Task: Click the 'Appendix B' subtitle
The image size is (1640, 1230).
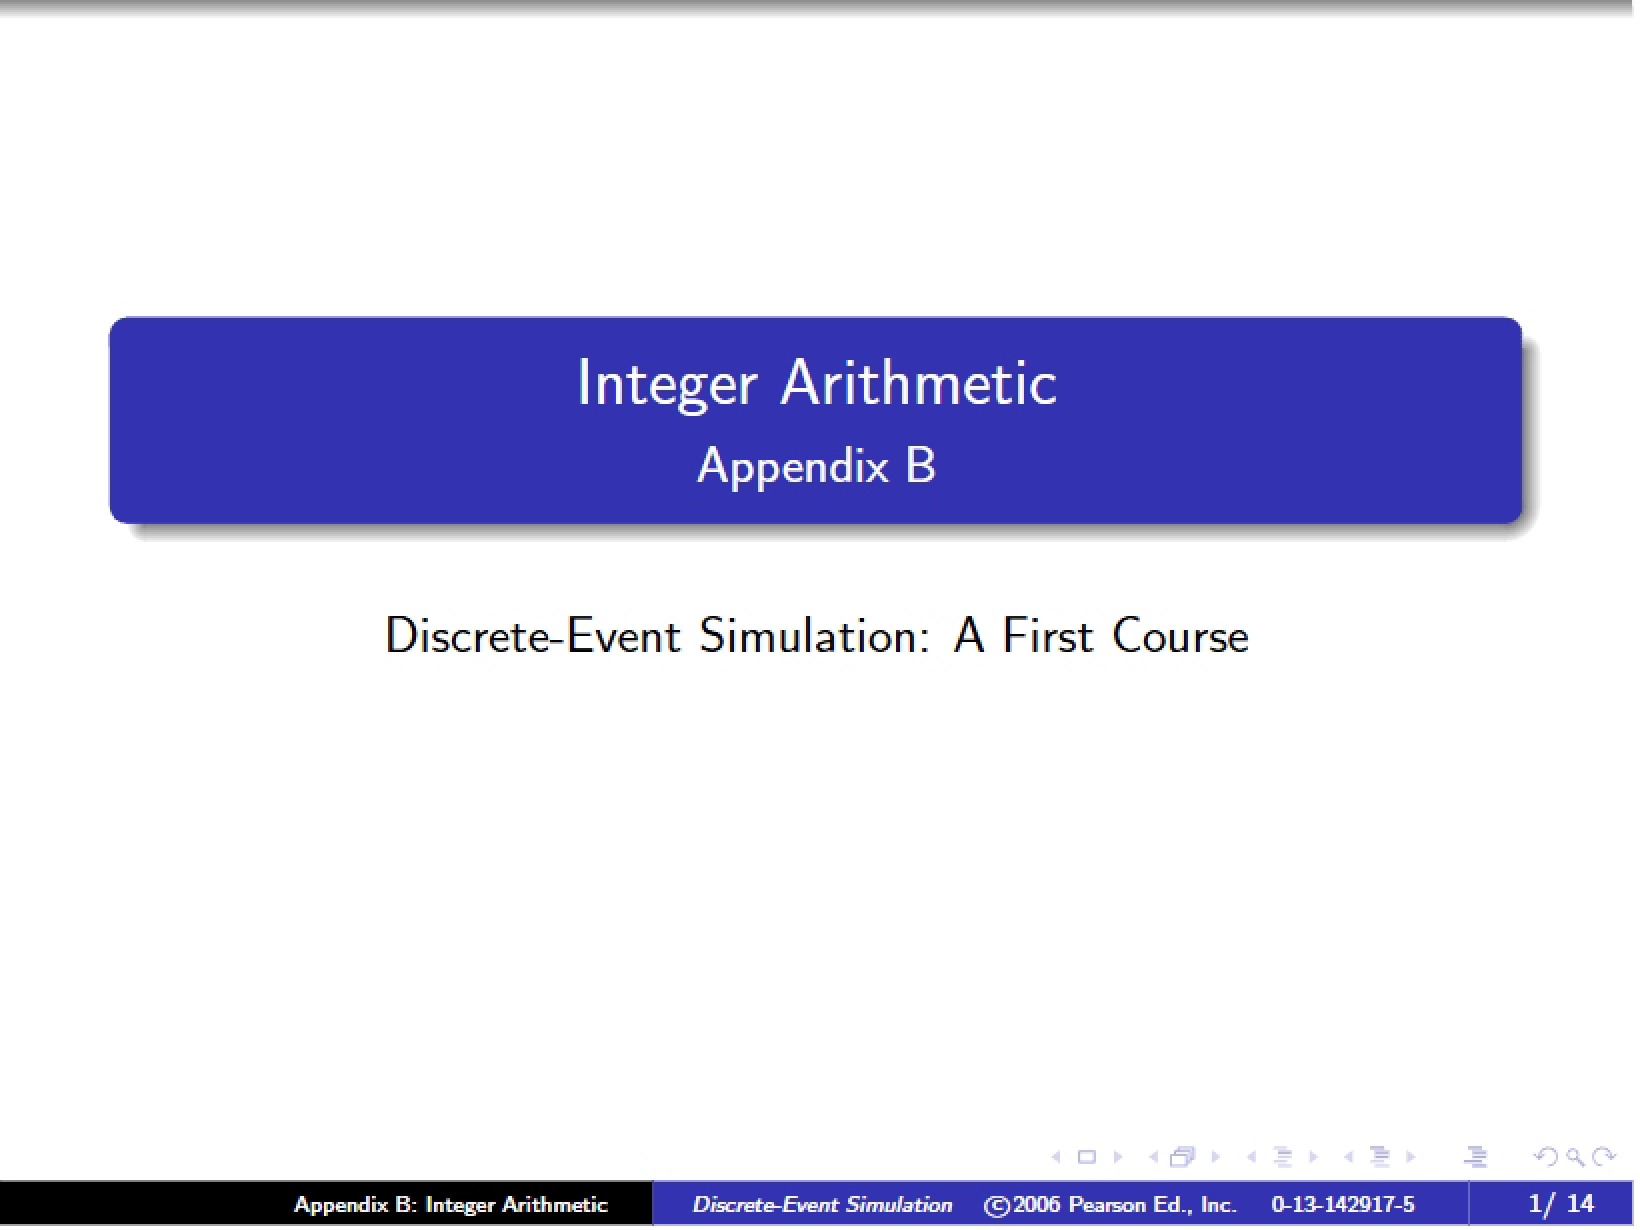Action: point(818,467)
